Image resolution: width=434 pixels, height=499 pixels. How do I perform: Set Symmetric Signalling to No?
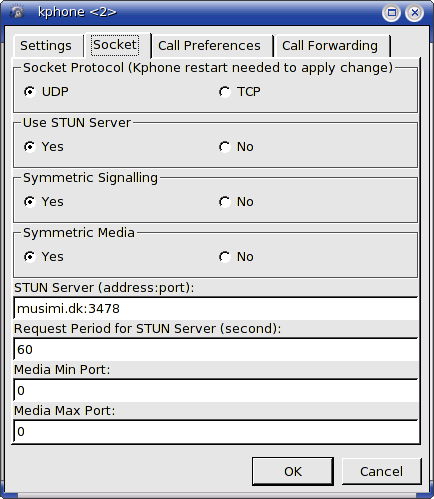pyautogui.click(x=236, y=202)
